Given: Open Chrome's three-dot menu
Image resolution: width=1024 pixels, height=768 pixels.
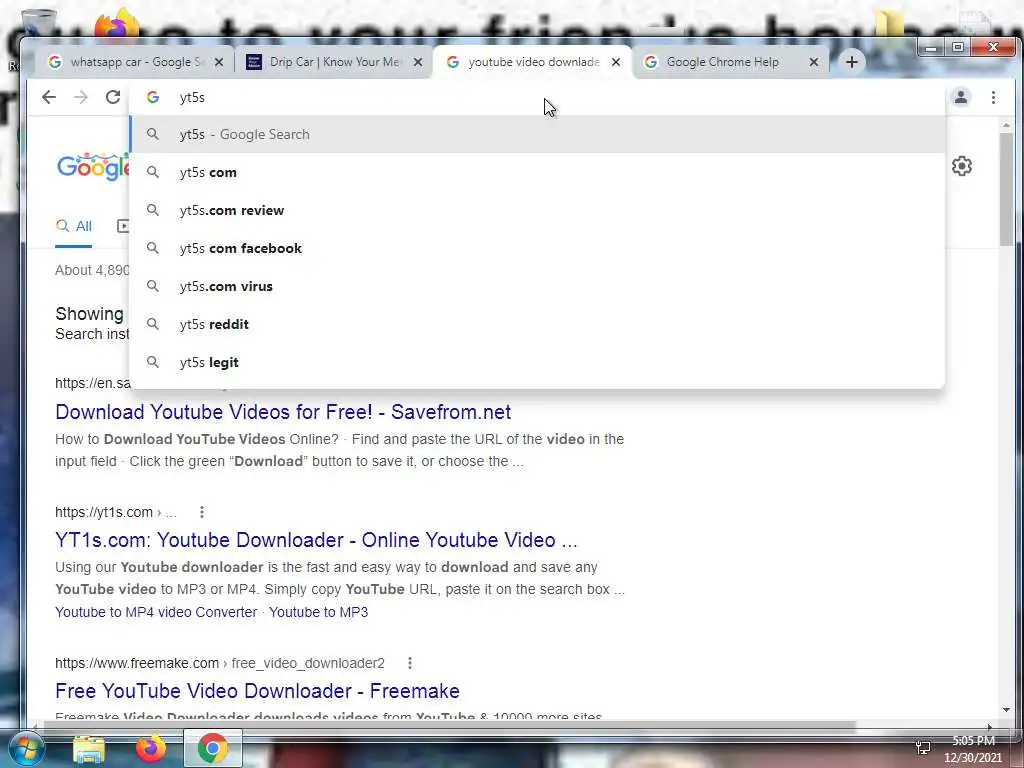Looking at the screenshot, I should click(x=993, y=97).
